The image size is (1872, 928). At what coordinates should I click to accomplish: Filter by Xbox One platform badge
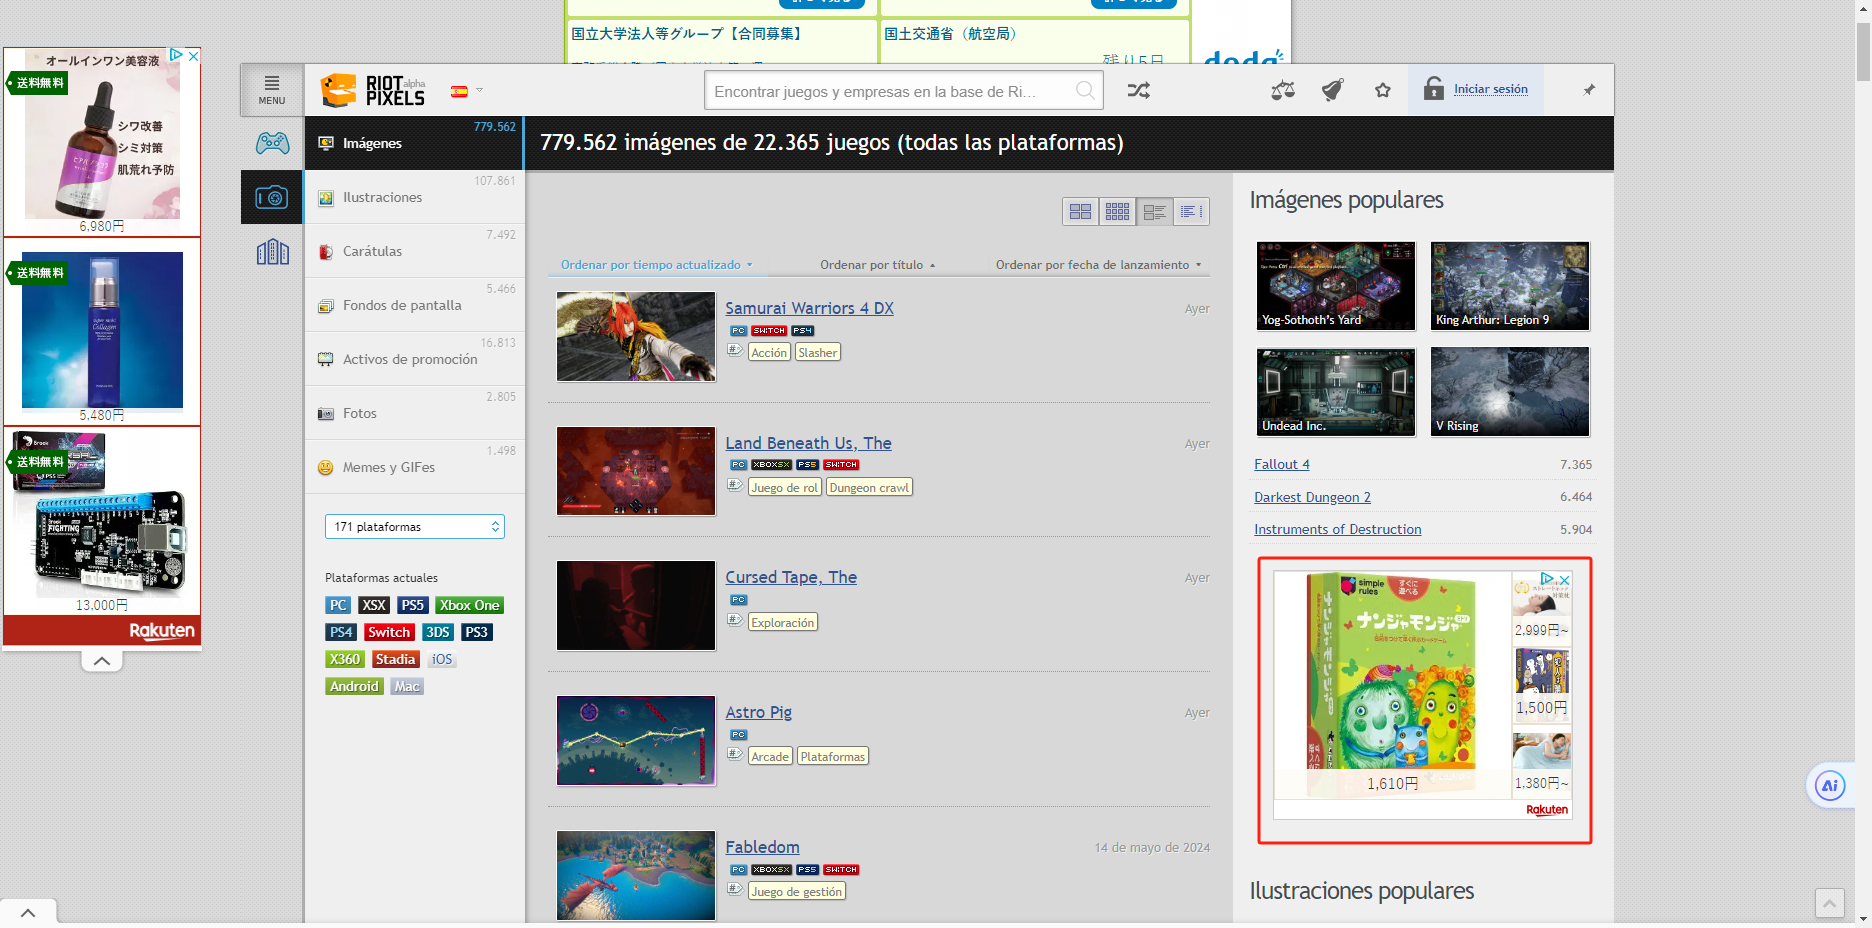click(x=469, y=605)
